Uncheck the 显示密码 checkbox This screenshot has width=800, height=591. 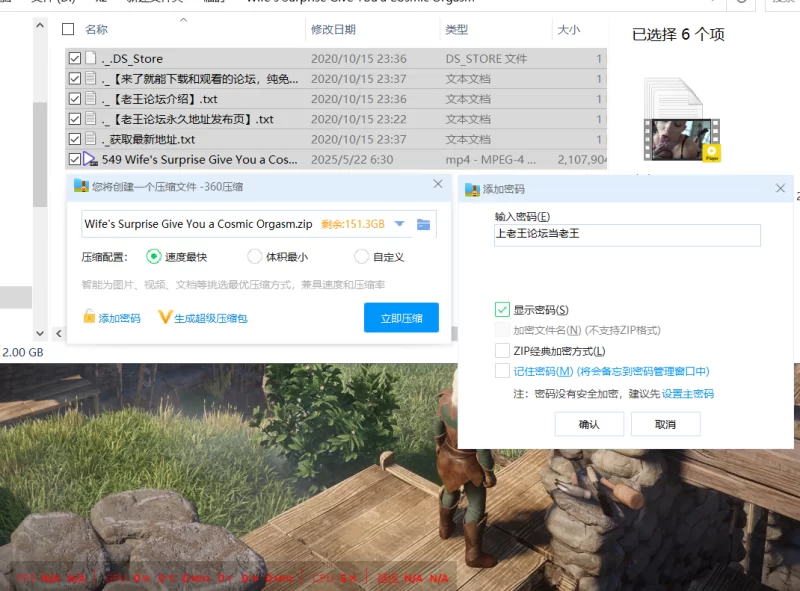tap(502, 310)
